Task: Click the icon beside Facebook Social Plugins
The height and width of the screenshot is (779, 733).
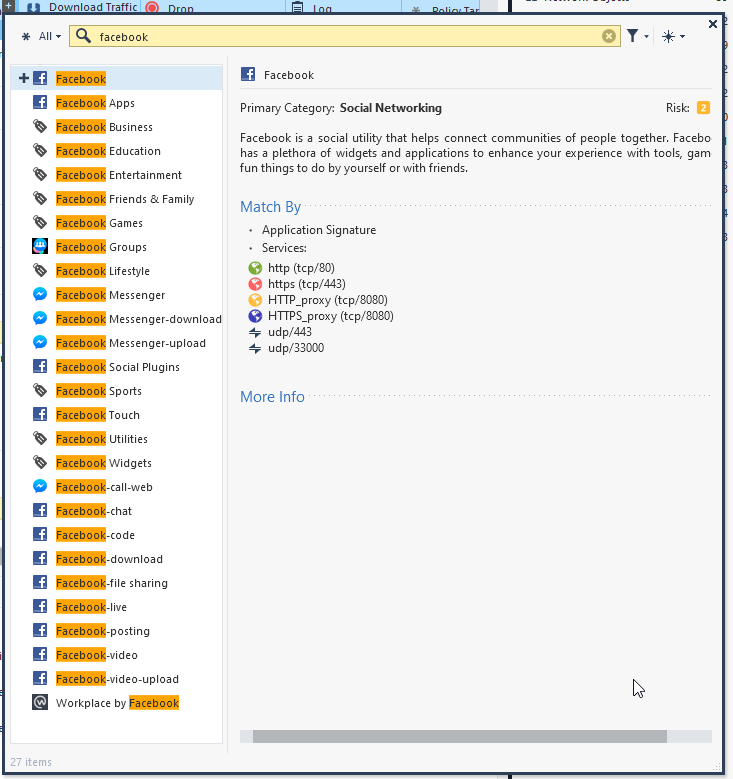Action: (x=40, y=367)
